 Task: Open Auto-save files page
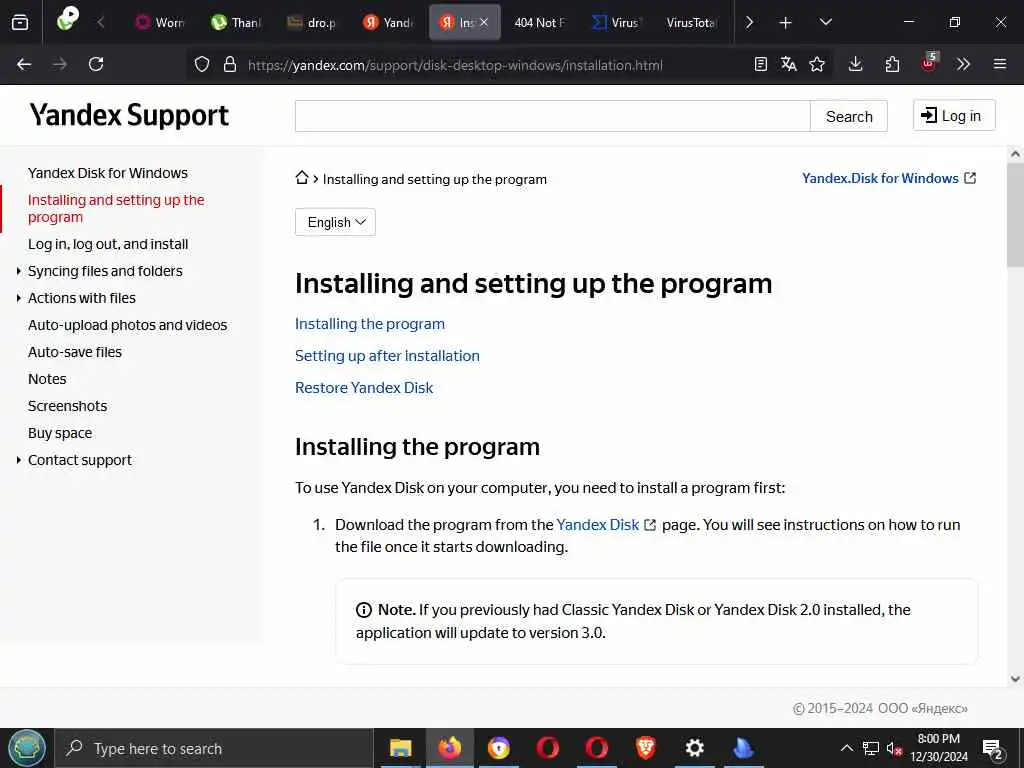pyautogui.click(x=74, y=352)
